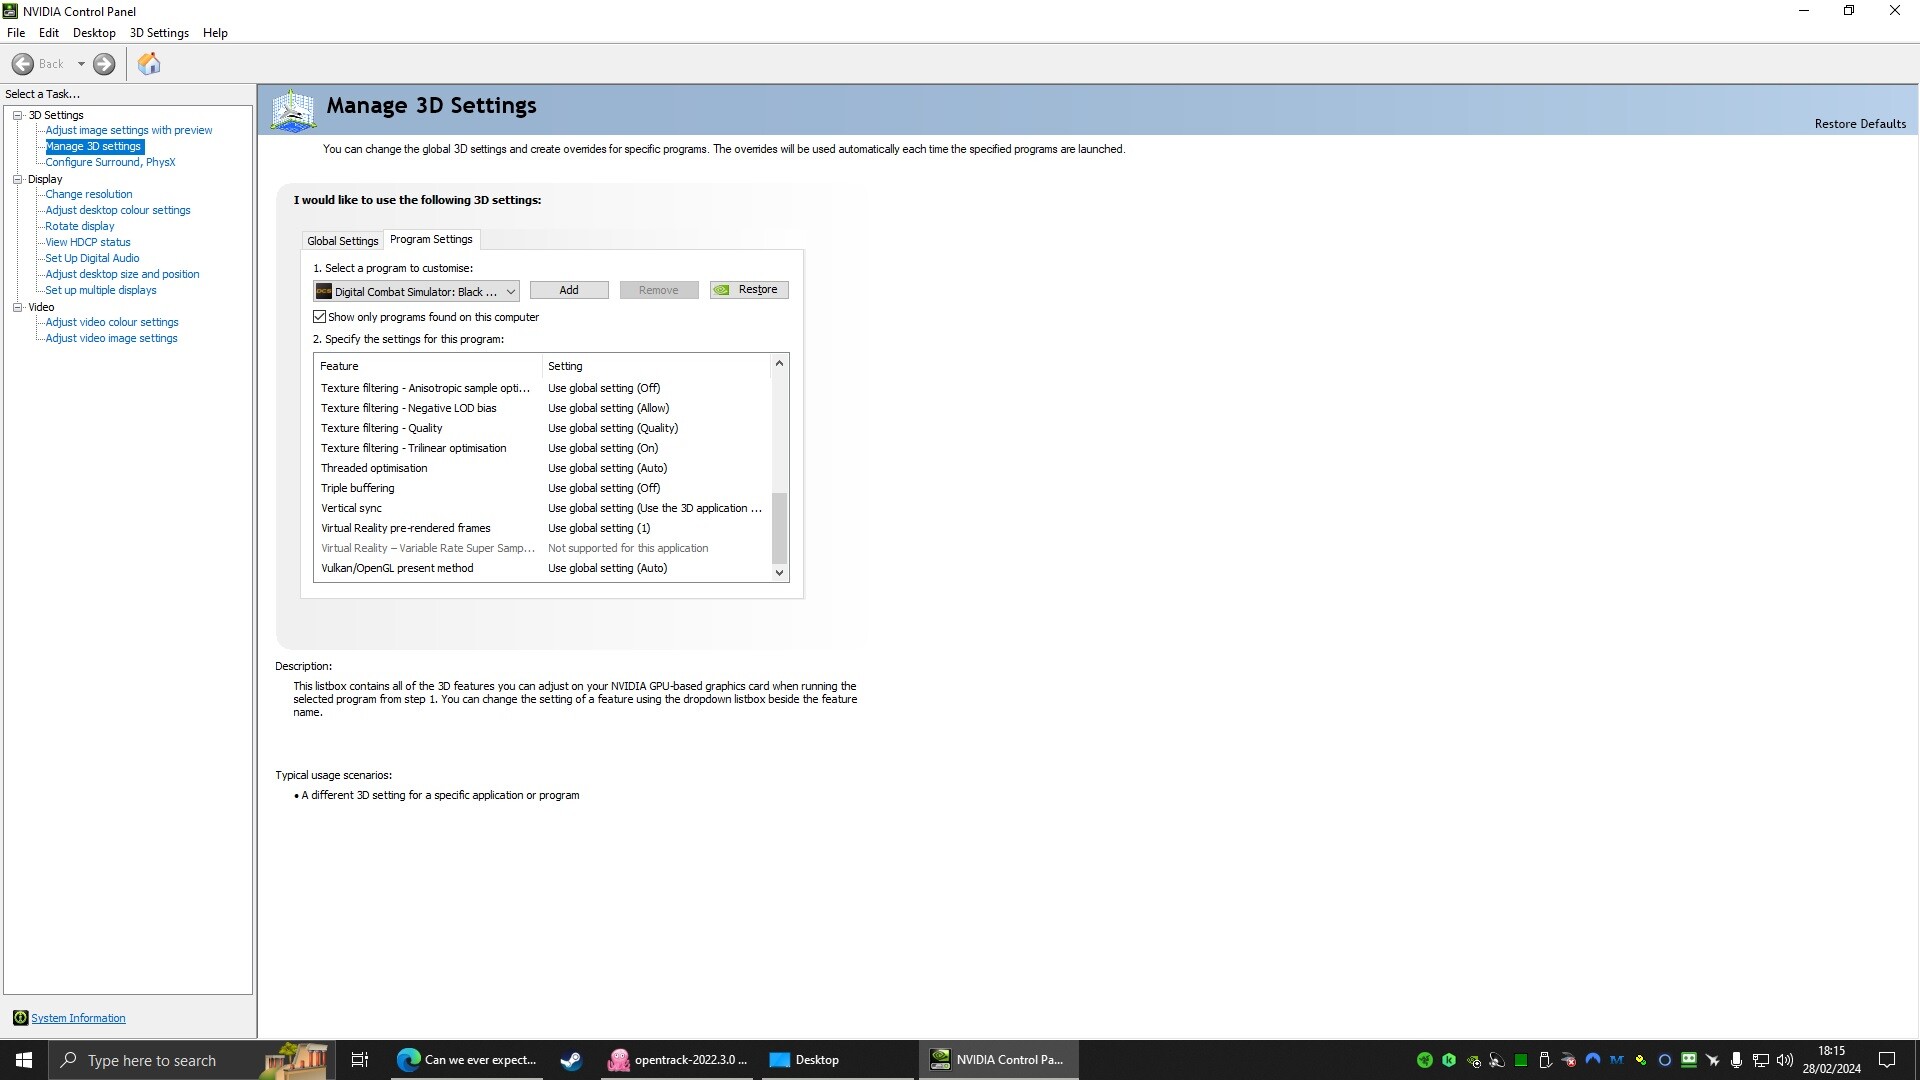Open Configure Surround, PhysX
Screen dimensions: 1920x1080
point(110,162)
